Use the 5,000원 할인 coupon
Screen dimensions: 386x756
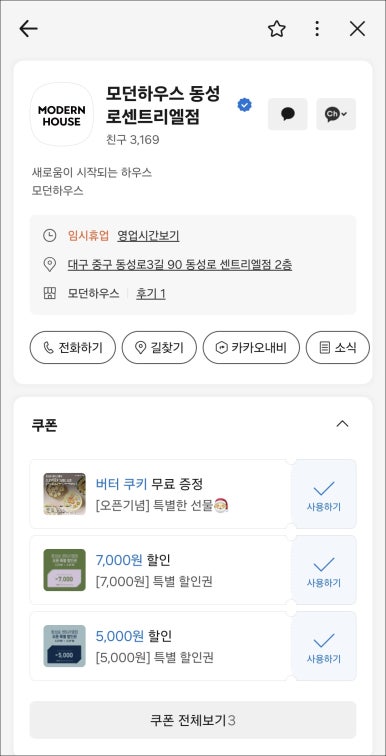click(x=324, y=646)
